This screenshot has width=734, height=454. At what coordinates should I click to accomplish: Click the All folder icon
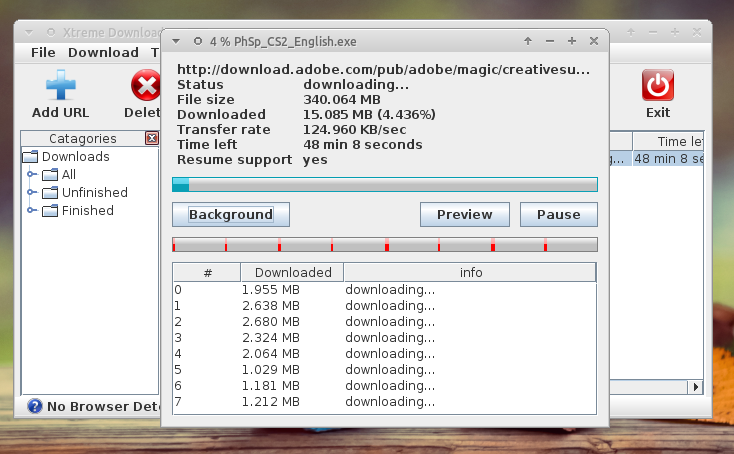50,175
